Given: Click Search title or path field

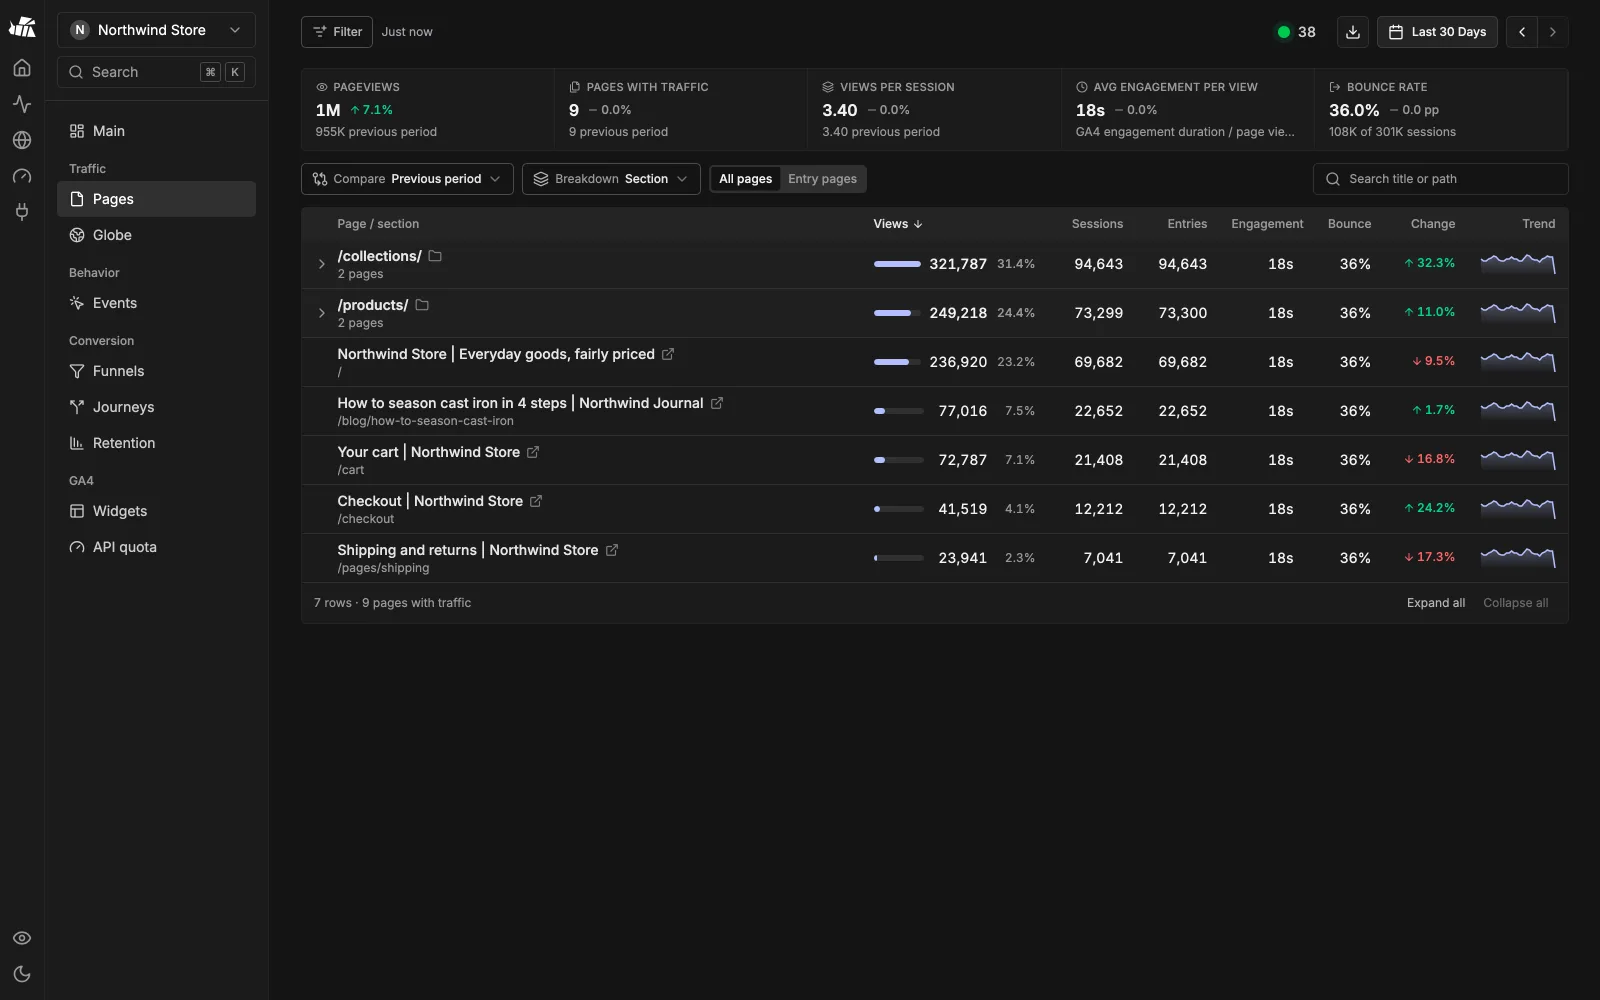Looking at the screenshot, I should [1440, 179].
